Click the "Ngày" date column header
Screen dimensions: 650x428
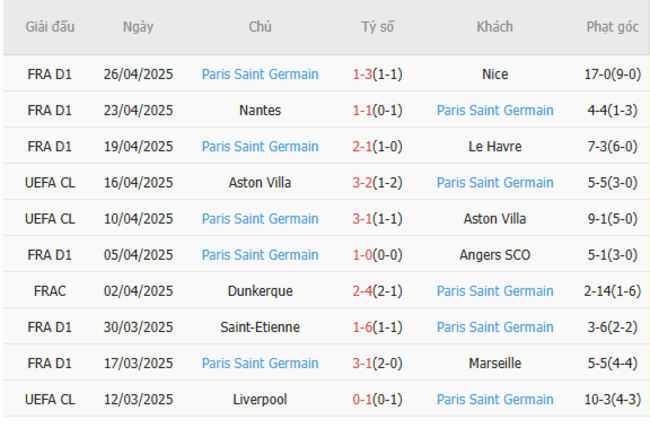click(138, 27)
